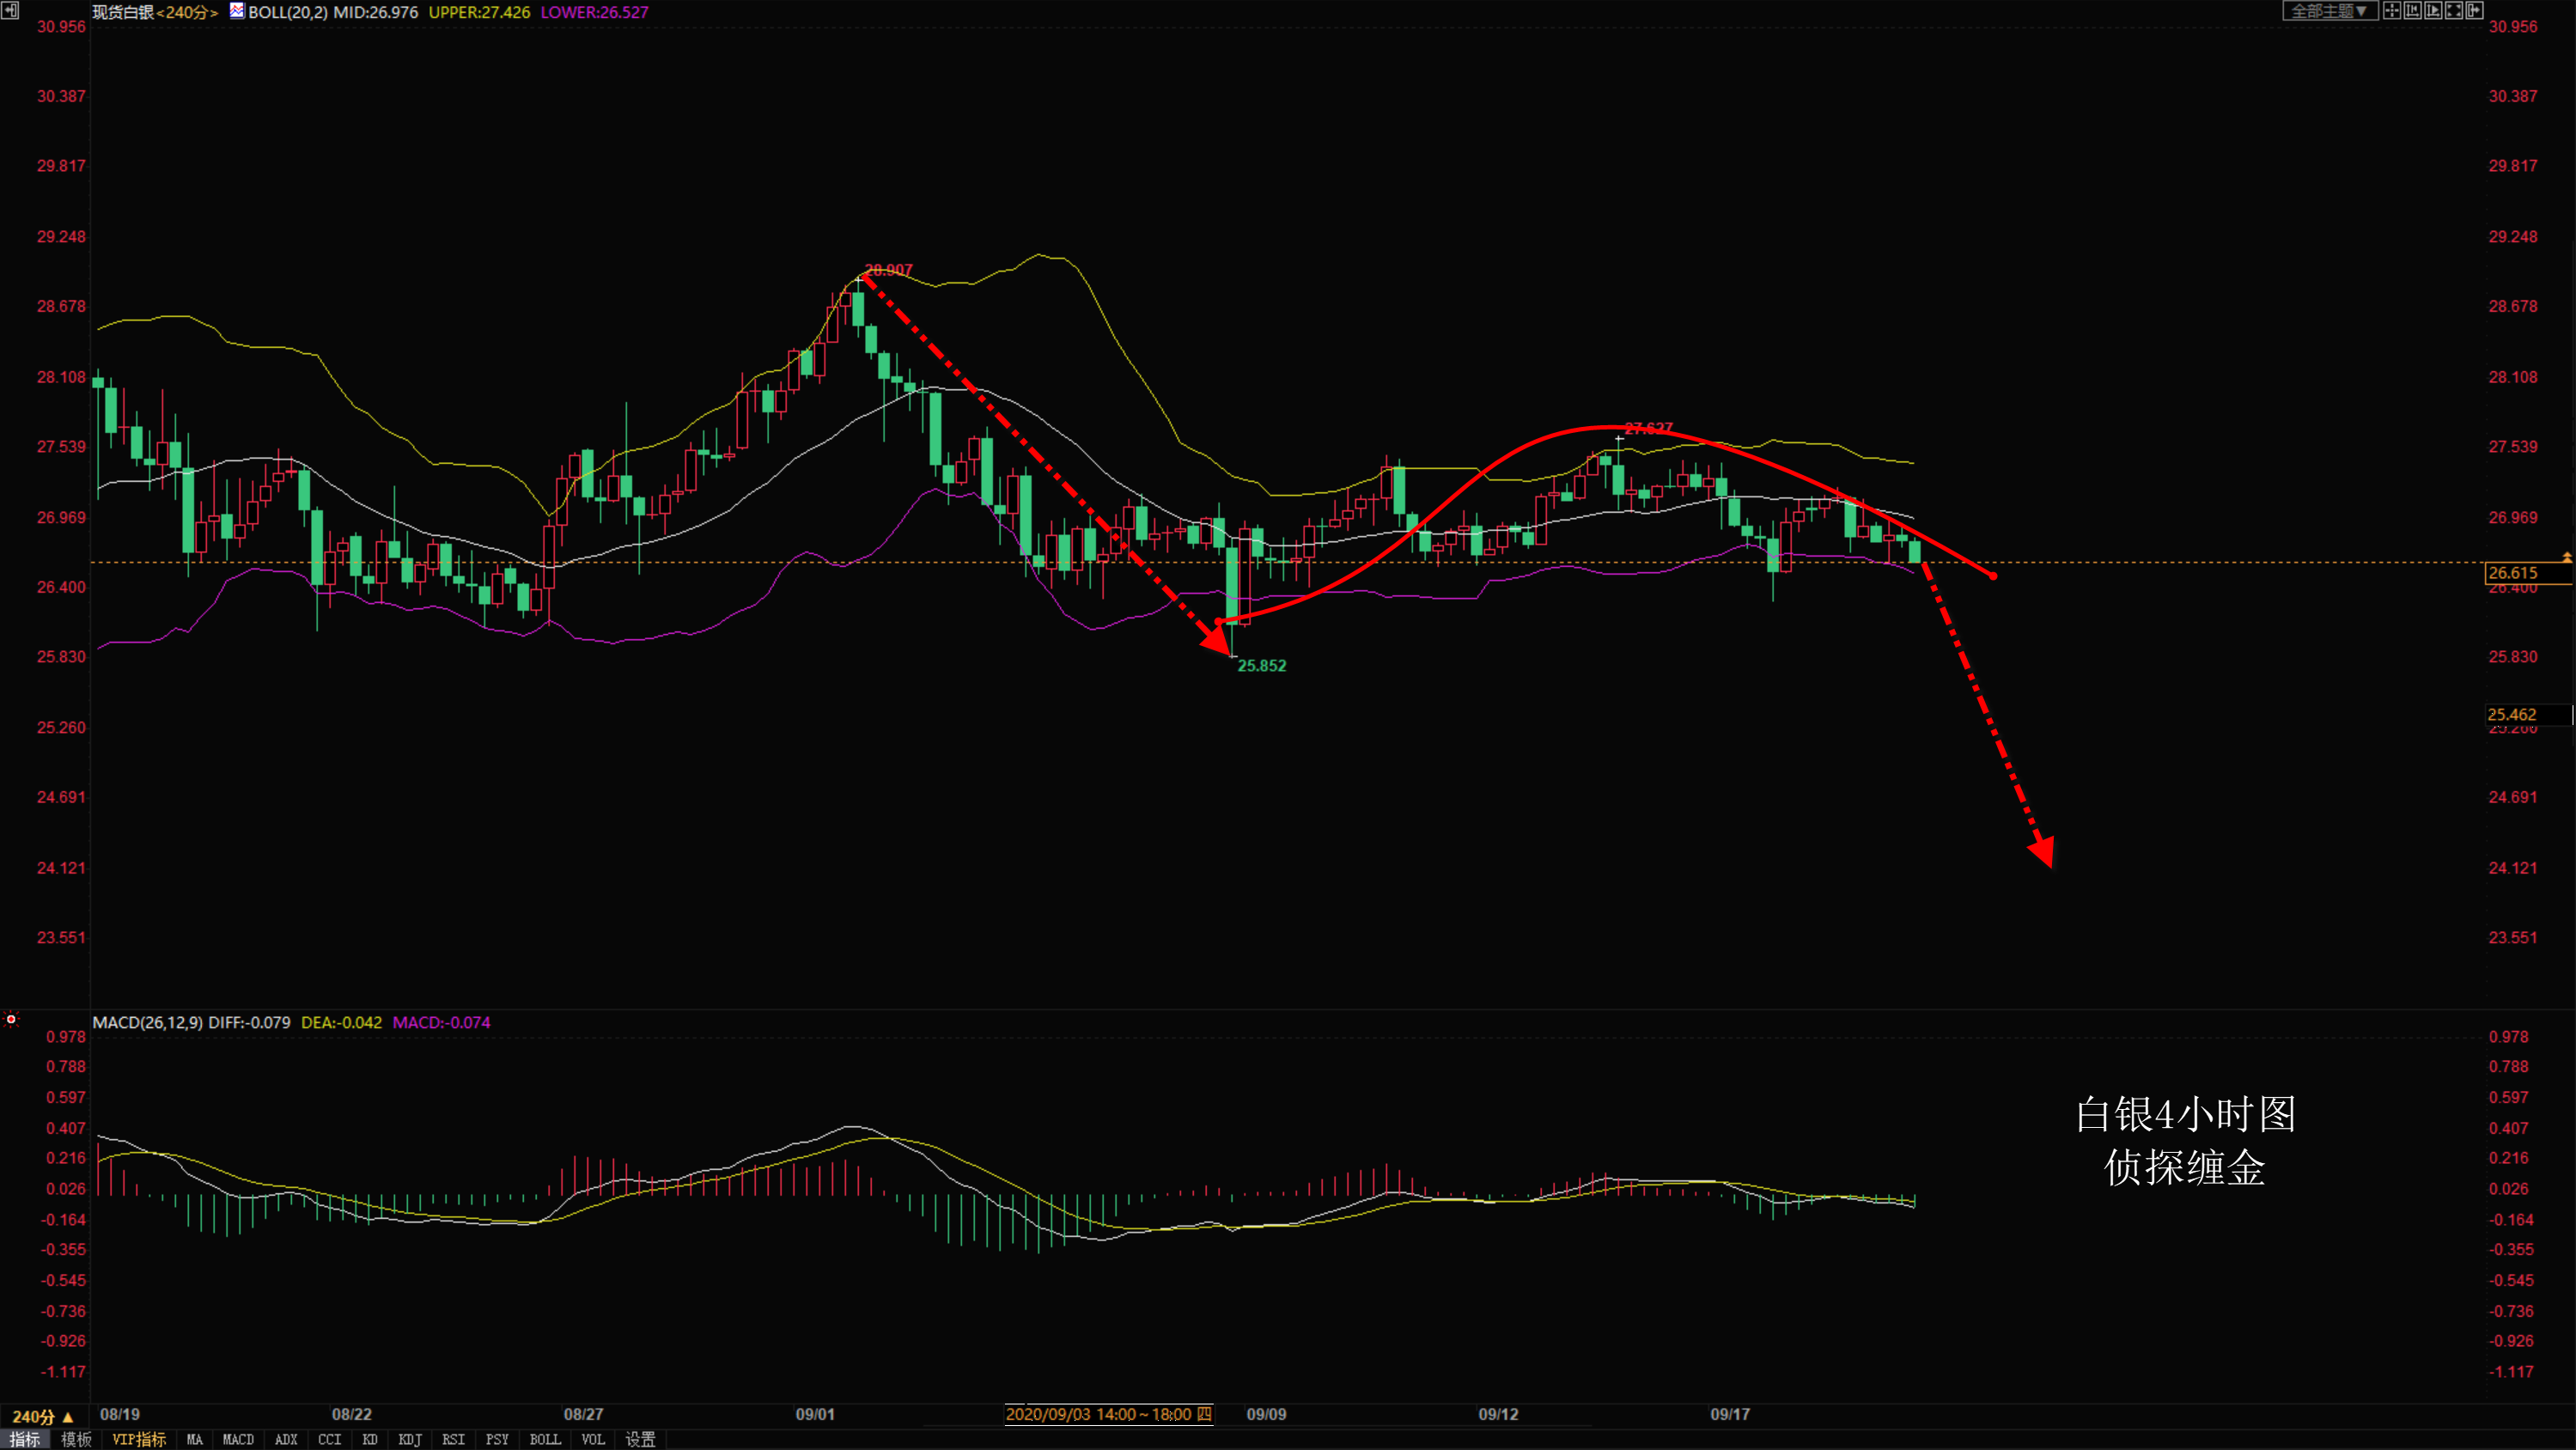Open the 设置 settings button
The height and width of the screenshot is (1450, 2576).
click(x=640, y=1439)
